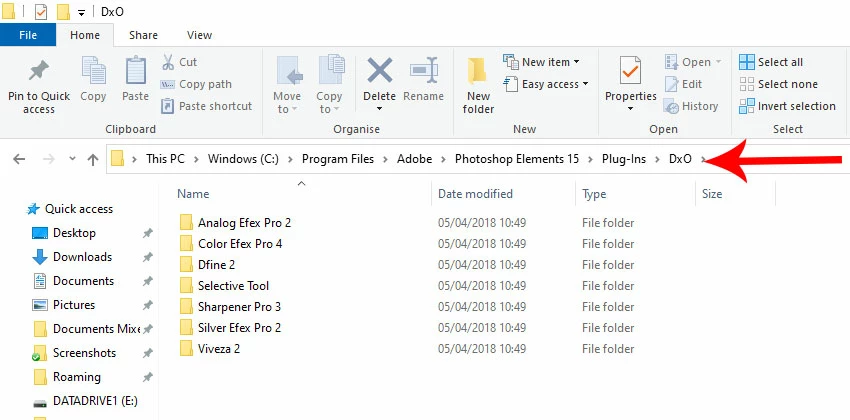850x420 pixels.
Task: Click Adobe breadcrumb in path
Action: [x=414, y=159]
